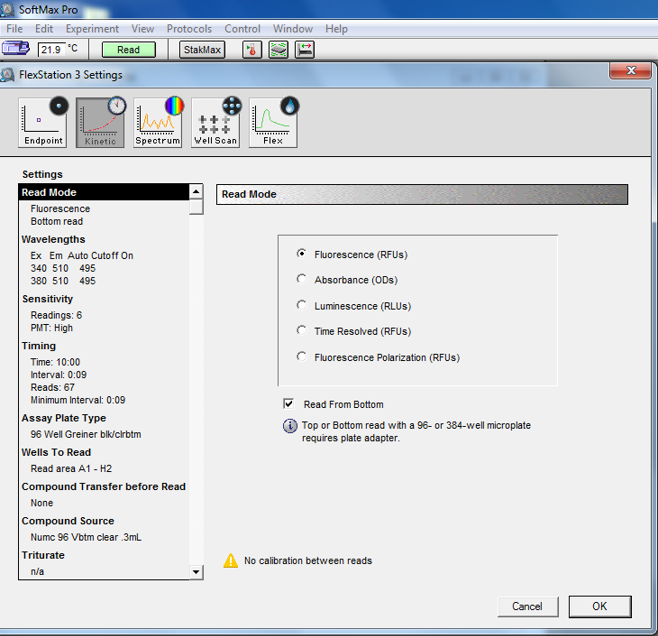Image resolution: width=658 pixels, height=636 pixels.
Task: Open the Window menu
Action: coord(293,29)
